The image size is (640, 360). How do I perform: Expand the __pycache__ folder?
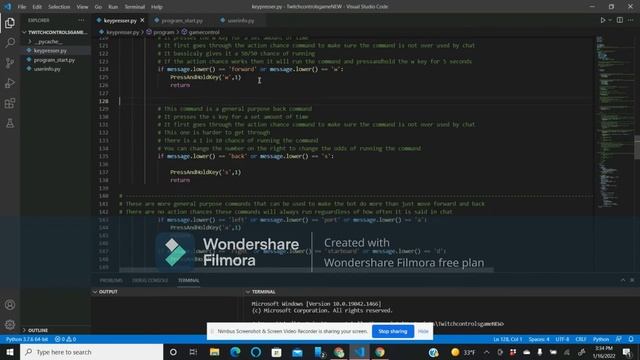click(x=56, y=42)
